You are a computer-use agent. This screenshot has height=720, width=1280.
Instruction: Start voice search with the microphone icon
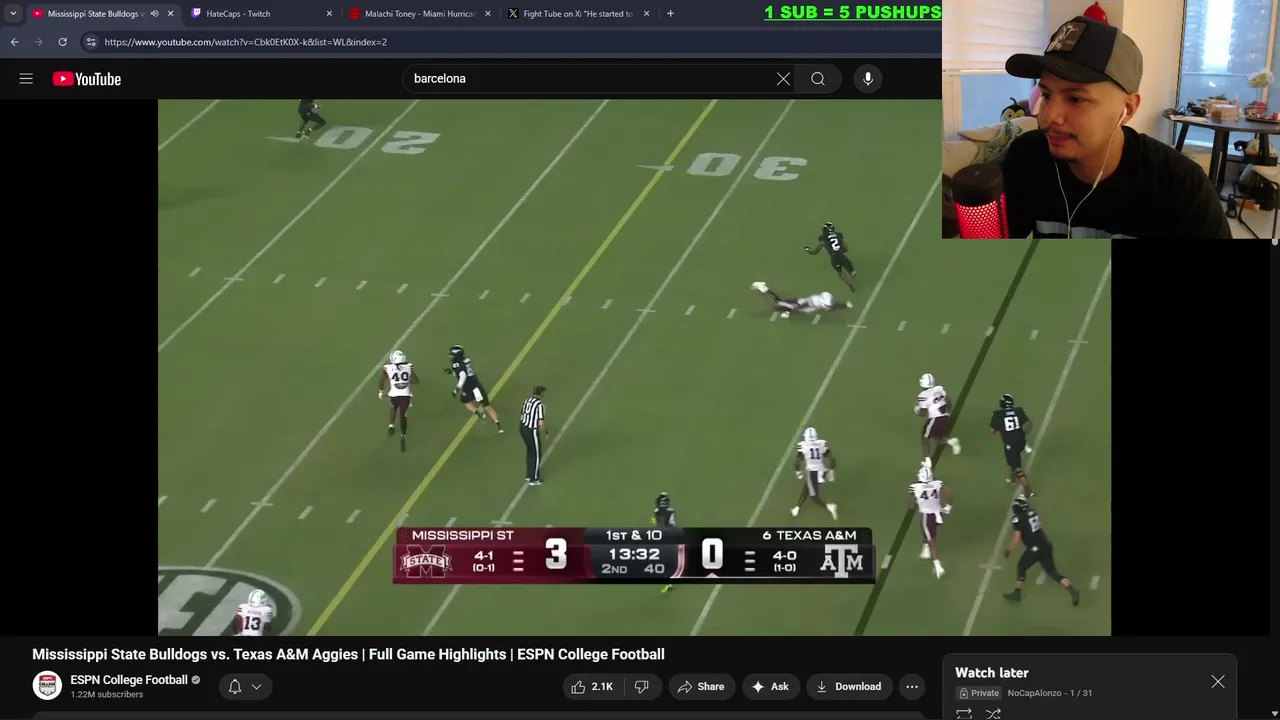pyautogui.click(x=868, y=79)
